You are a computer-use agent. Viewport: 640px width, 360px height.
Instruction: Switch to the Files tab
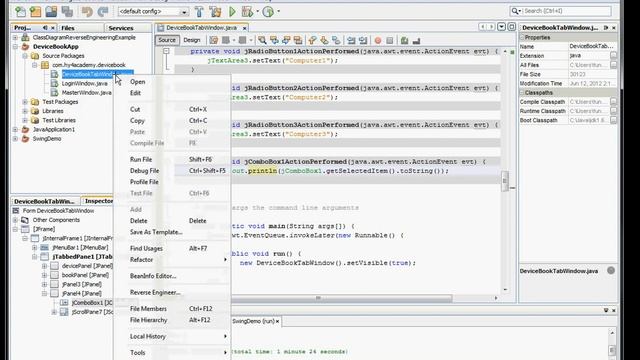[68, 28]
